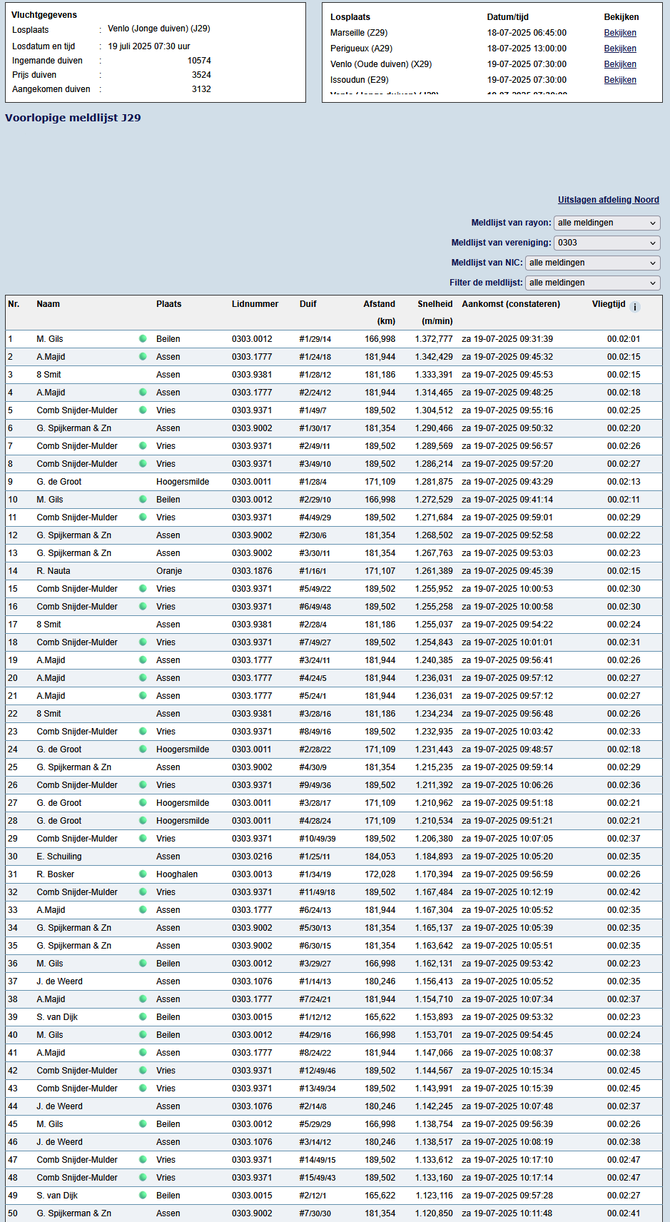Click green dot in row 1 M. Gils
Screen dimensions: 670x1222
pyautogui.click(x=143, y=339)
